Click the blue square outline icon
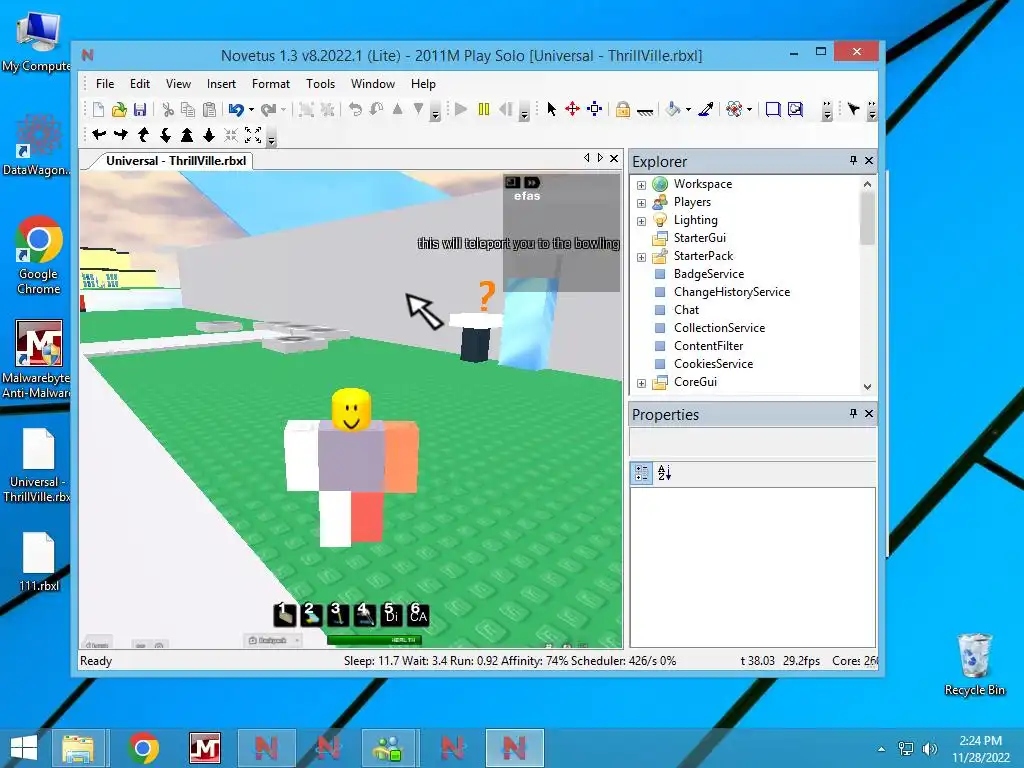Viewport: 1024px width, 768px height. click(773, 109)
